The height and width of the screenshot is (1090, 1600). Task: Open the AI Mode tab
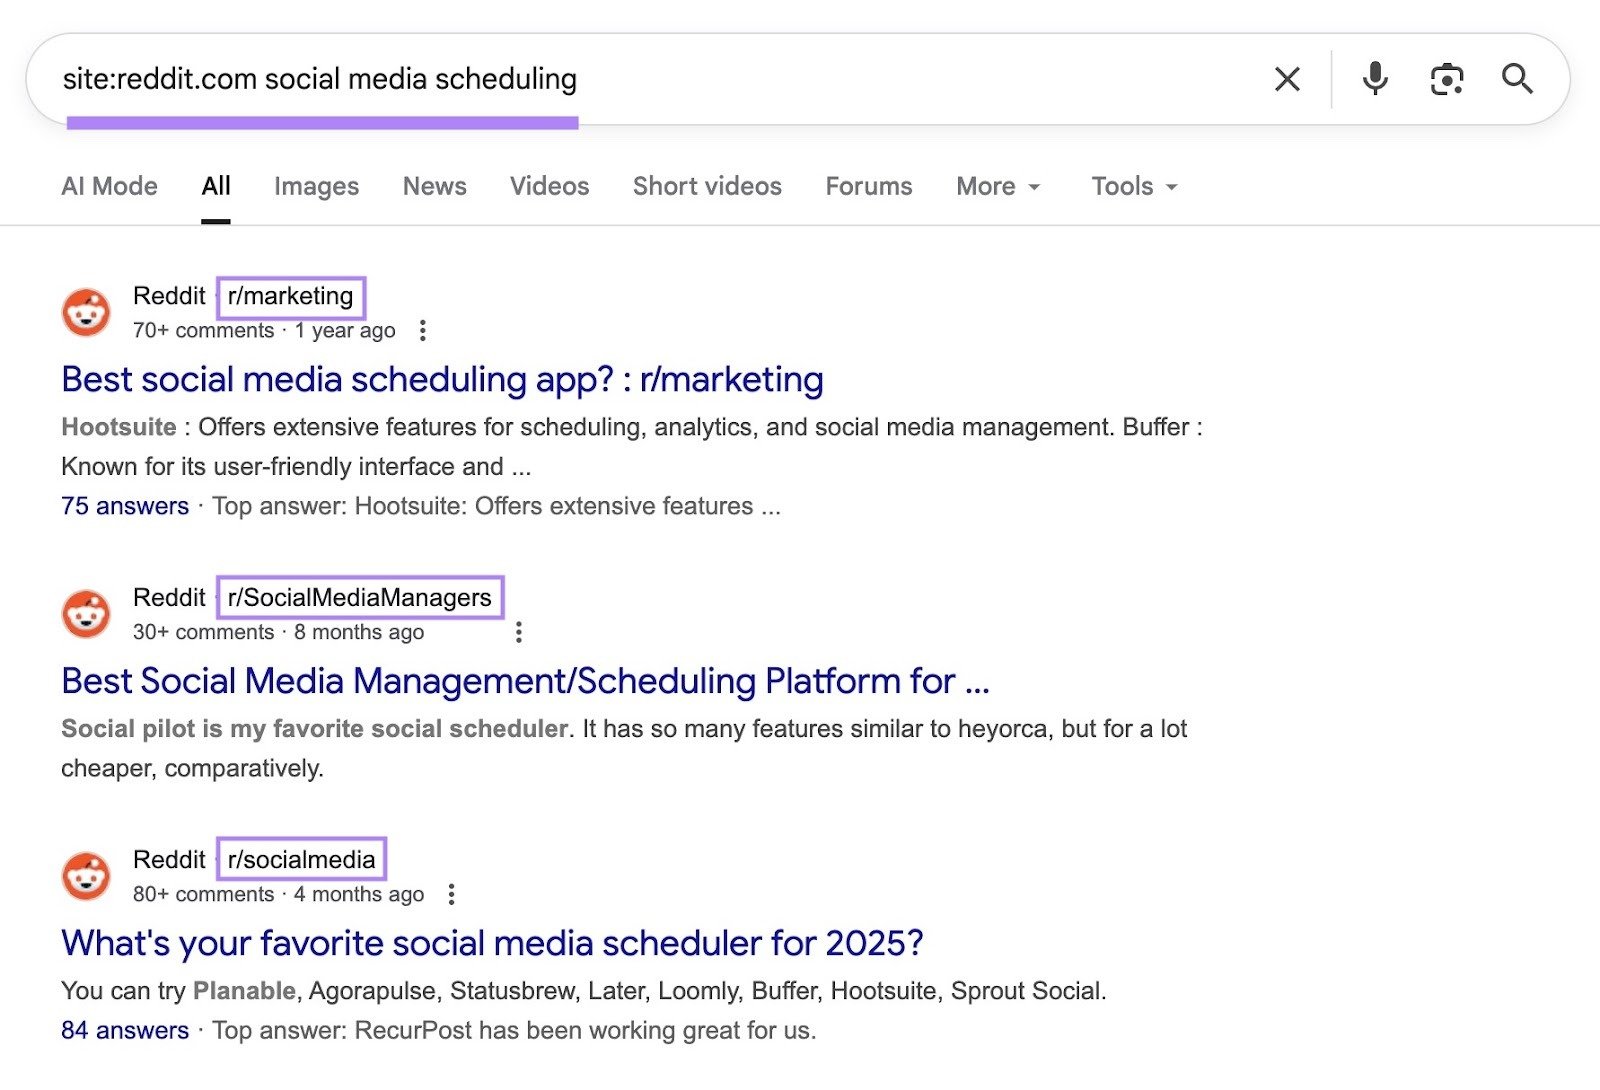tap(109, 186)
